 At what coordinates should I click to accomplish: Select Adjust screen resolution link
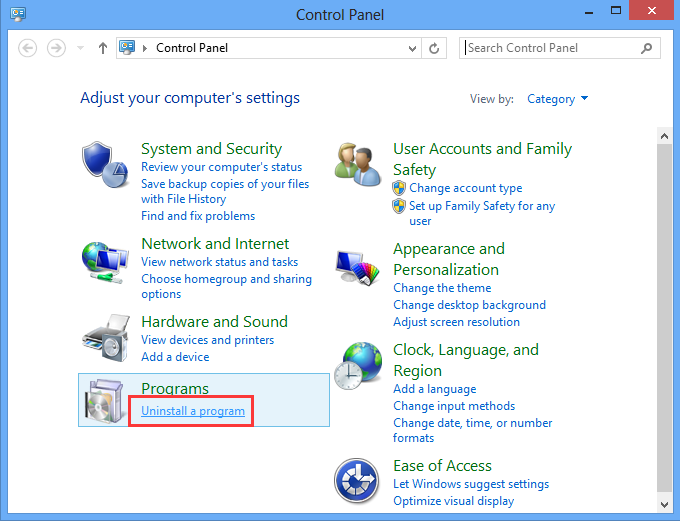(x=456, y=322)
